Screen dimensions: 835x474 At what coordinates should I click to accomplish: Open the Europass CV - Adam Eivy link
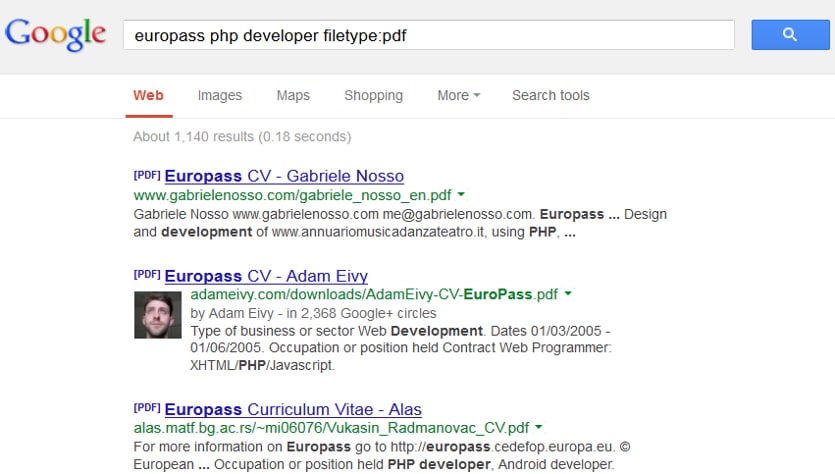click(x=266, y=276)
